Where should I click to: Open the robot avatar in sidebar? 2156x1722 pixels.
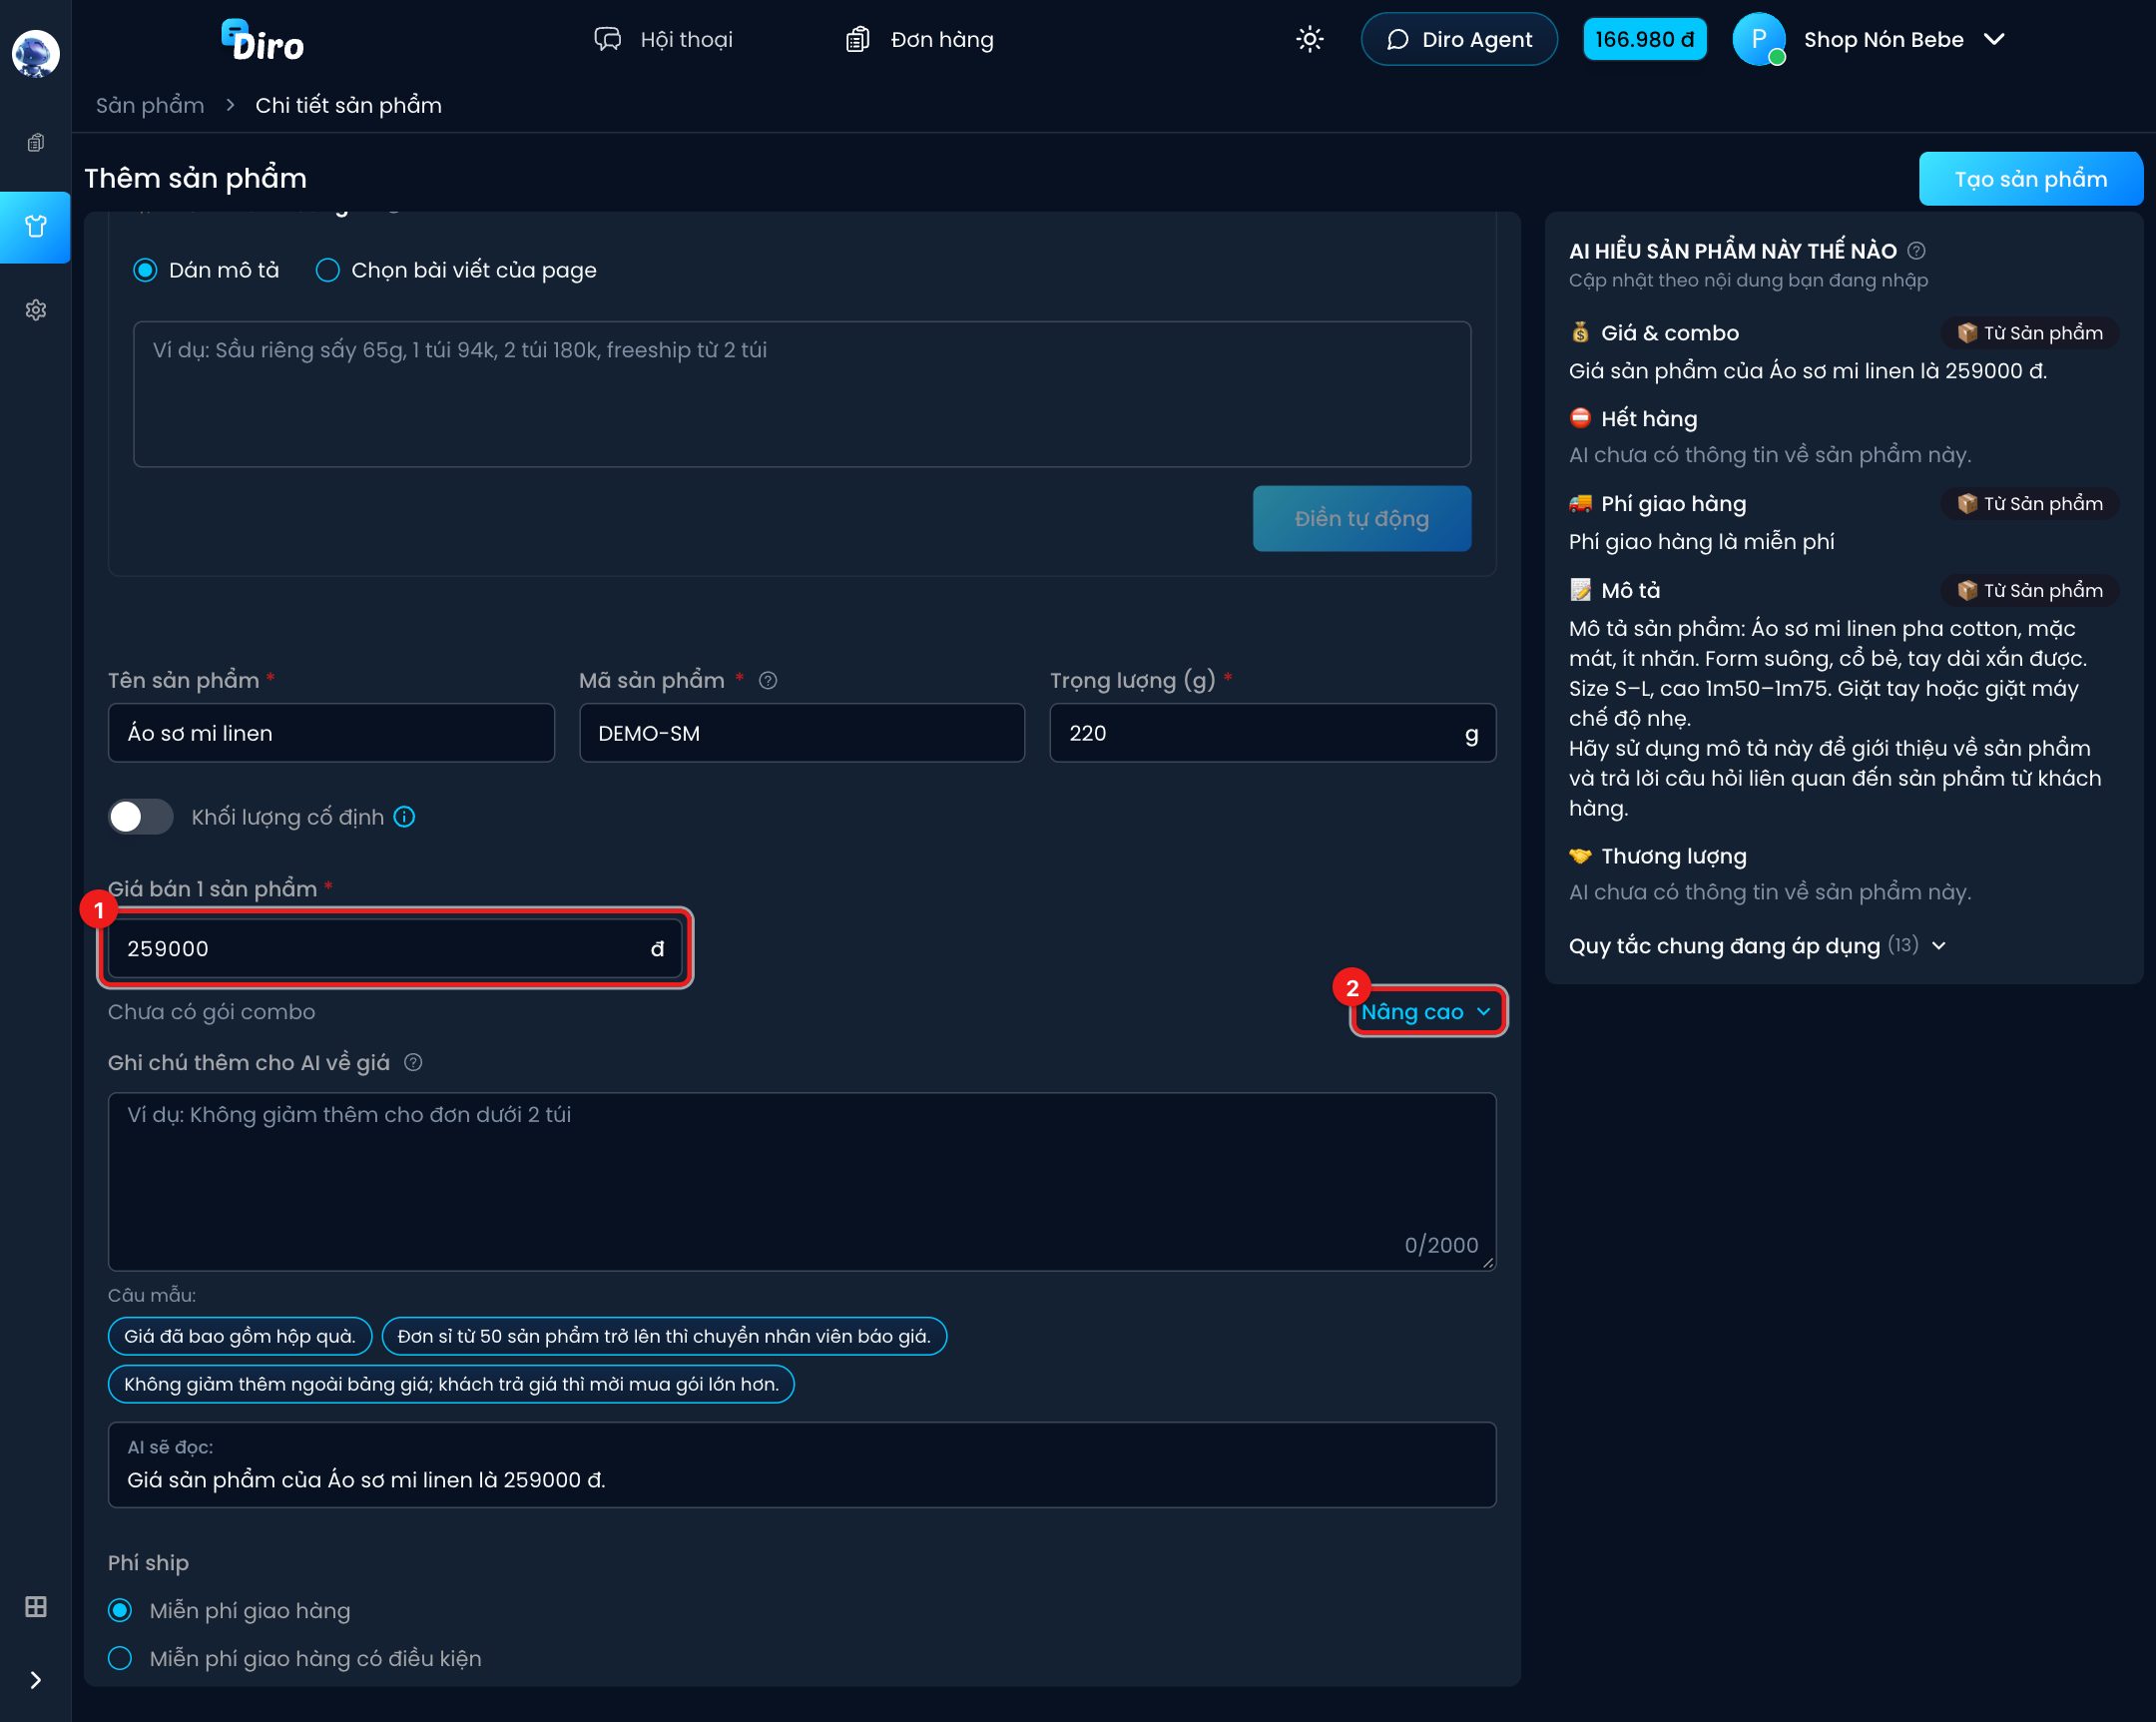[x=36, y=53]
